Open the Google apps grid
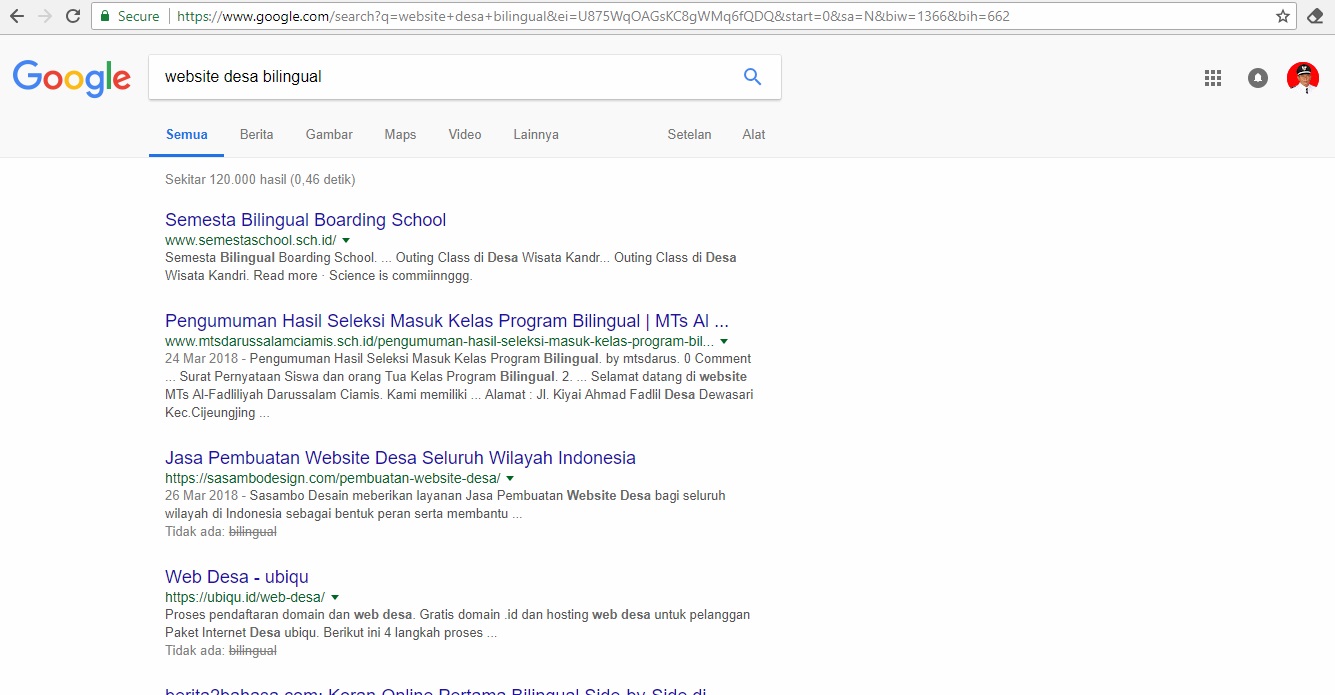The height and width of the screenshot is (695, 1335). [x=1213, y=78]
